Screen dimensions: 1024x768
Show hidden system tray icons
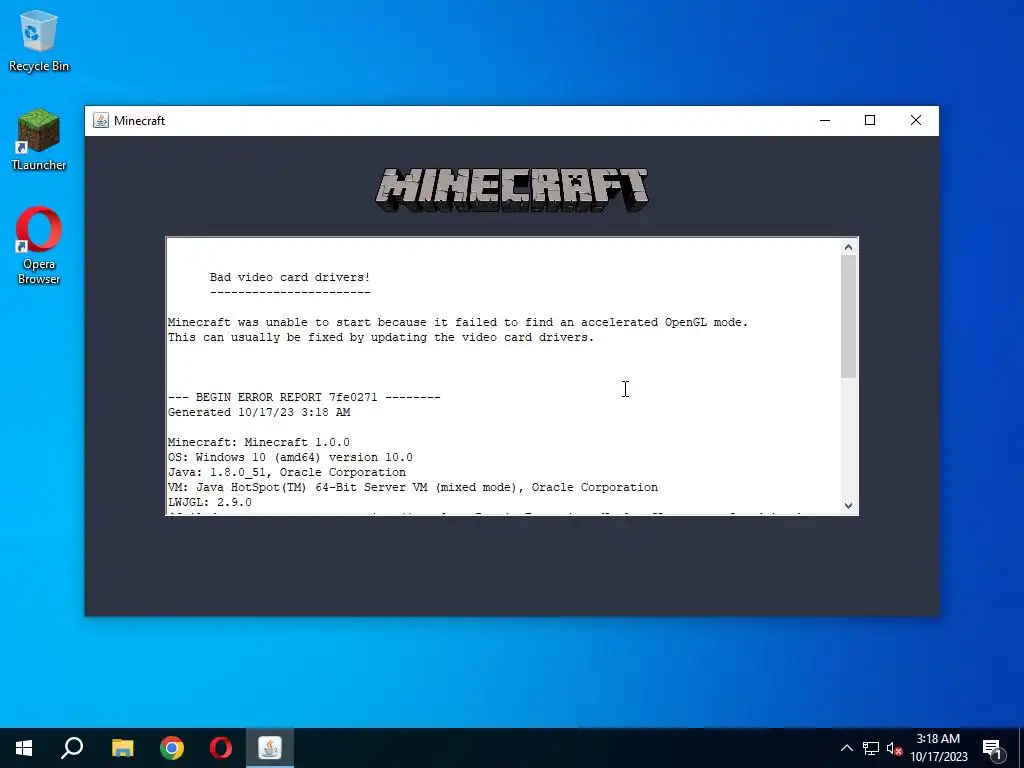click(x=846, y=748)
